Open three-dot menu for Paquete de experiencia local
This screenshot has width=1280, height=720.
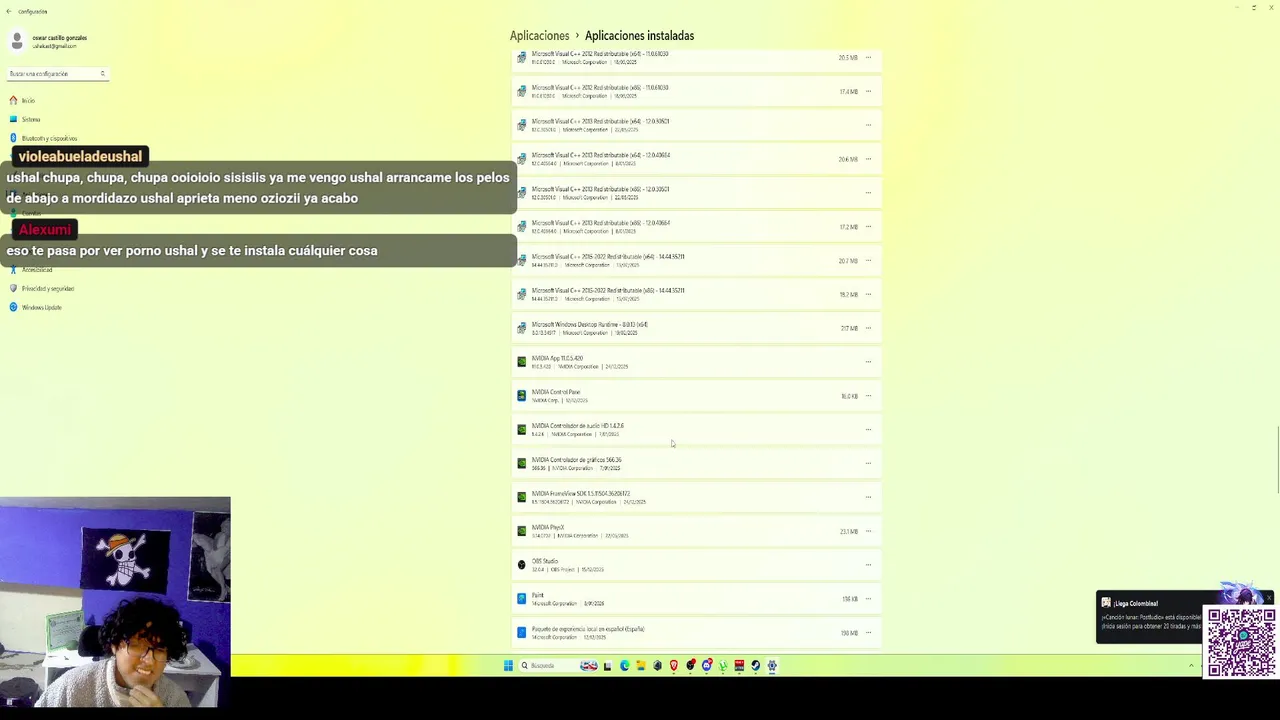pyautogui.click(x=868, y=633)
